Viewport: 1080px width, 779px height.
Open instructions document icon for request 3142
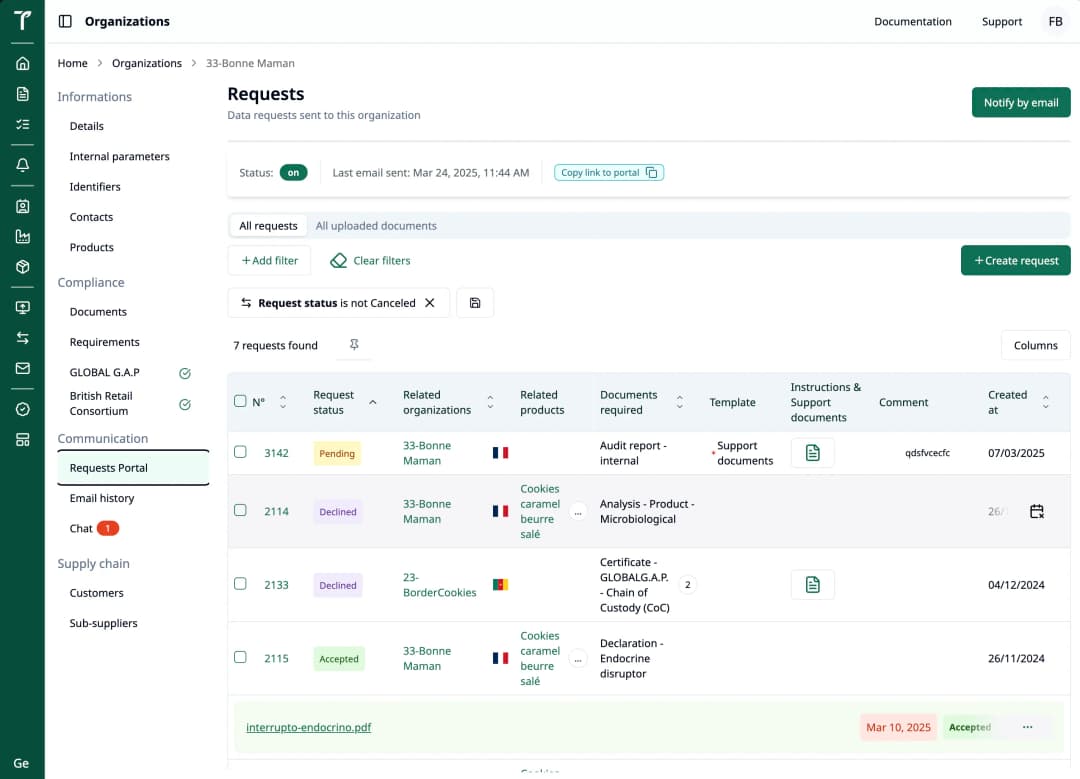[x=812, y=453]
